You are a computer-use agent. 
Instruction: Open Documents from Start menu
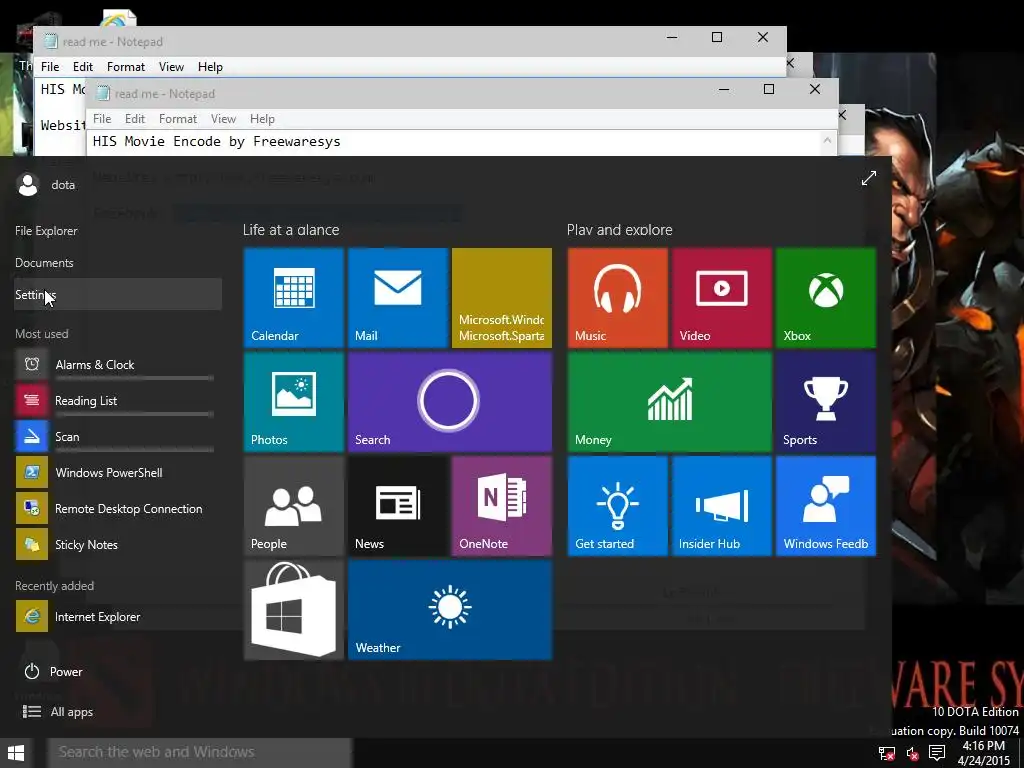44,263
